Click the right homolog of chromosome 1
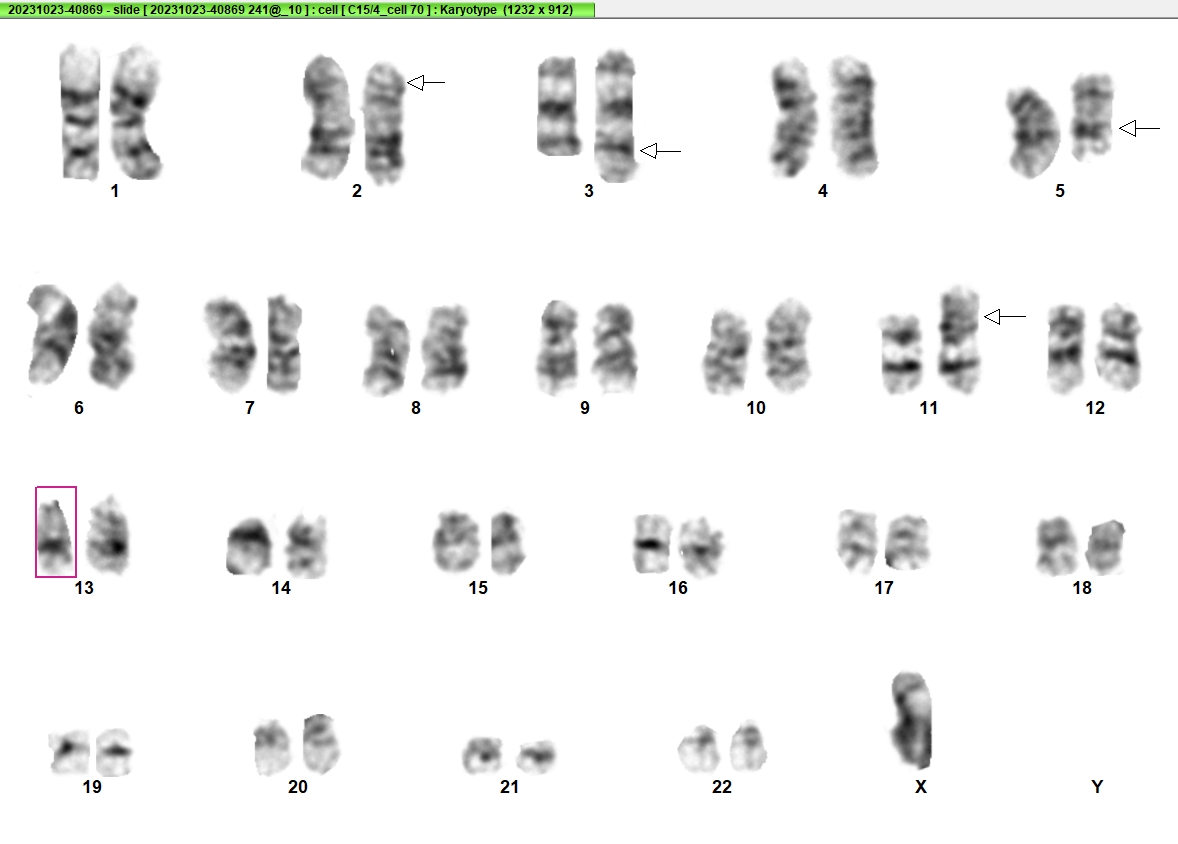 click(135, 113)
